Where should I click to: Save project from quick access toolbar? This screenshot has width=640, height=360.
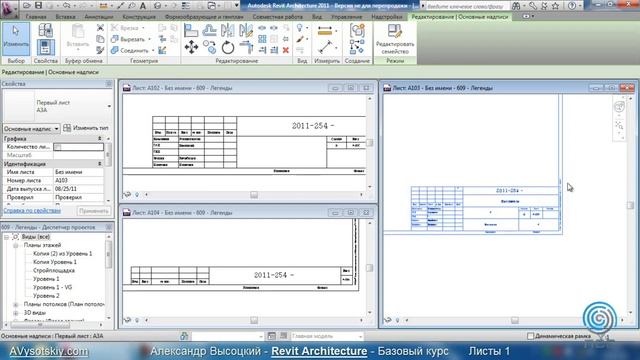point(38,6)
